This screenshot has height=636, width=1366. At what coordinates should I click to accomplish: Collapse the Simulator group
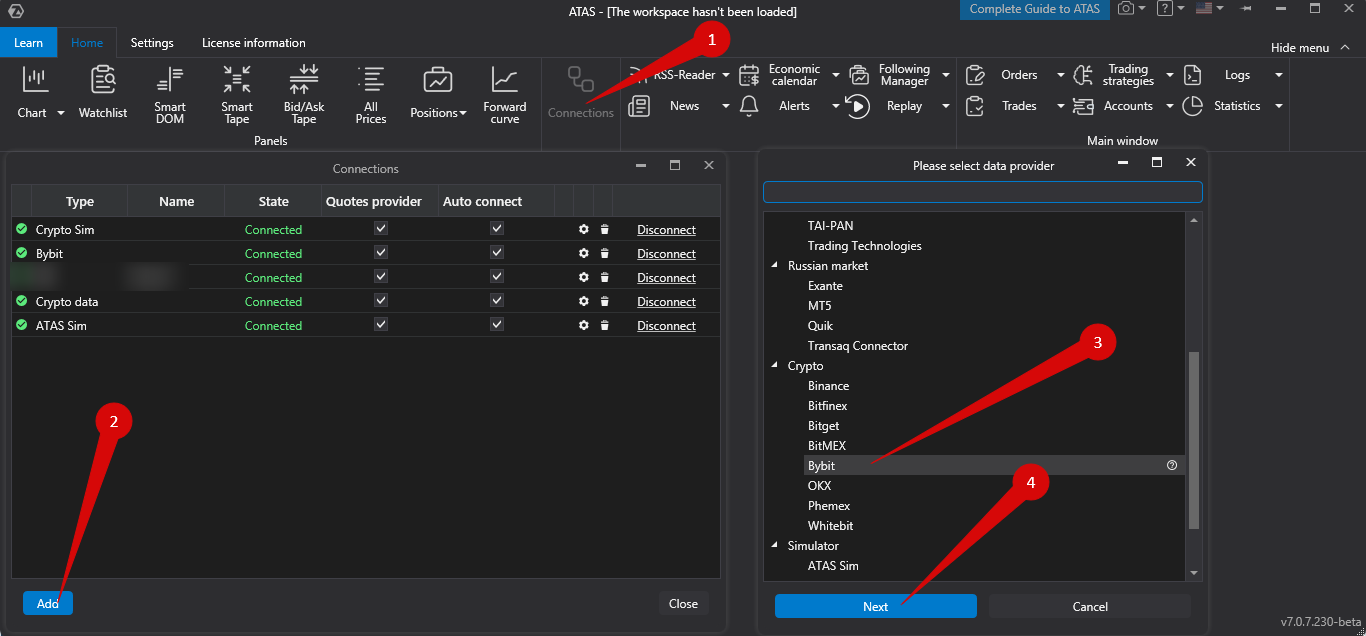point(775,546)
